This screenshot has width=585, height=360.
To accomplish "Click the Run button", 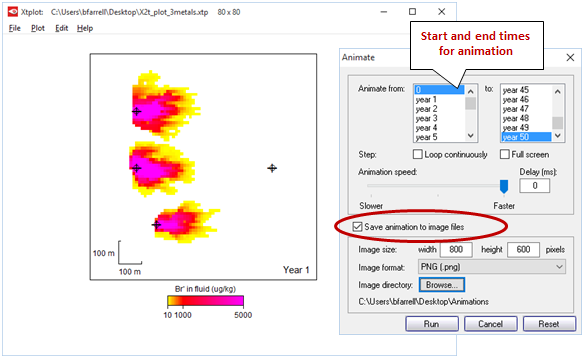I will tap(432, 324).
